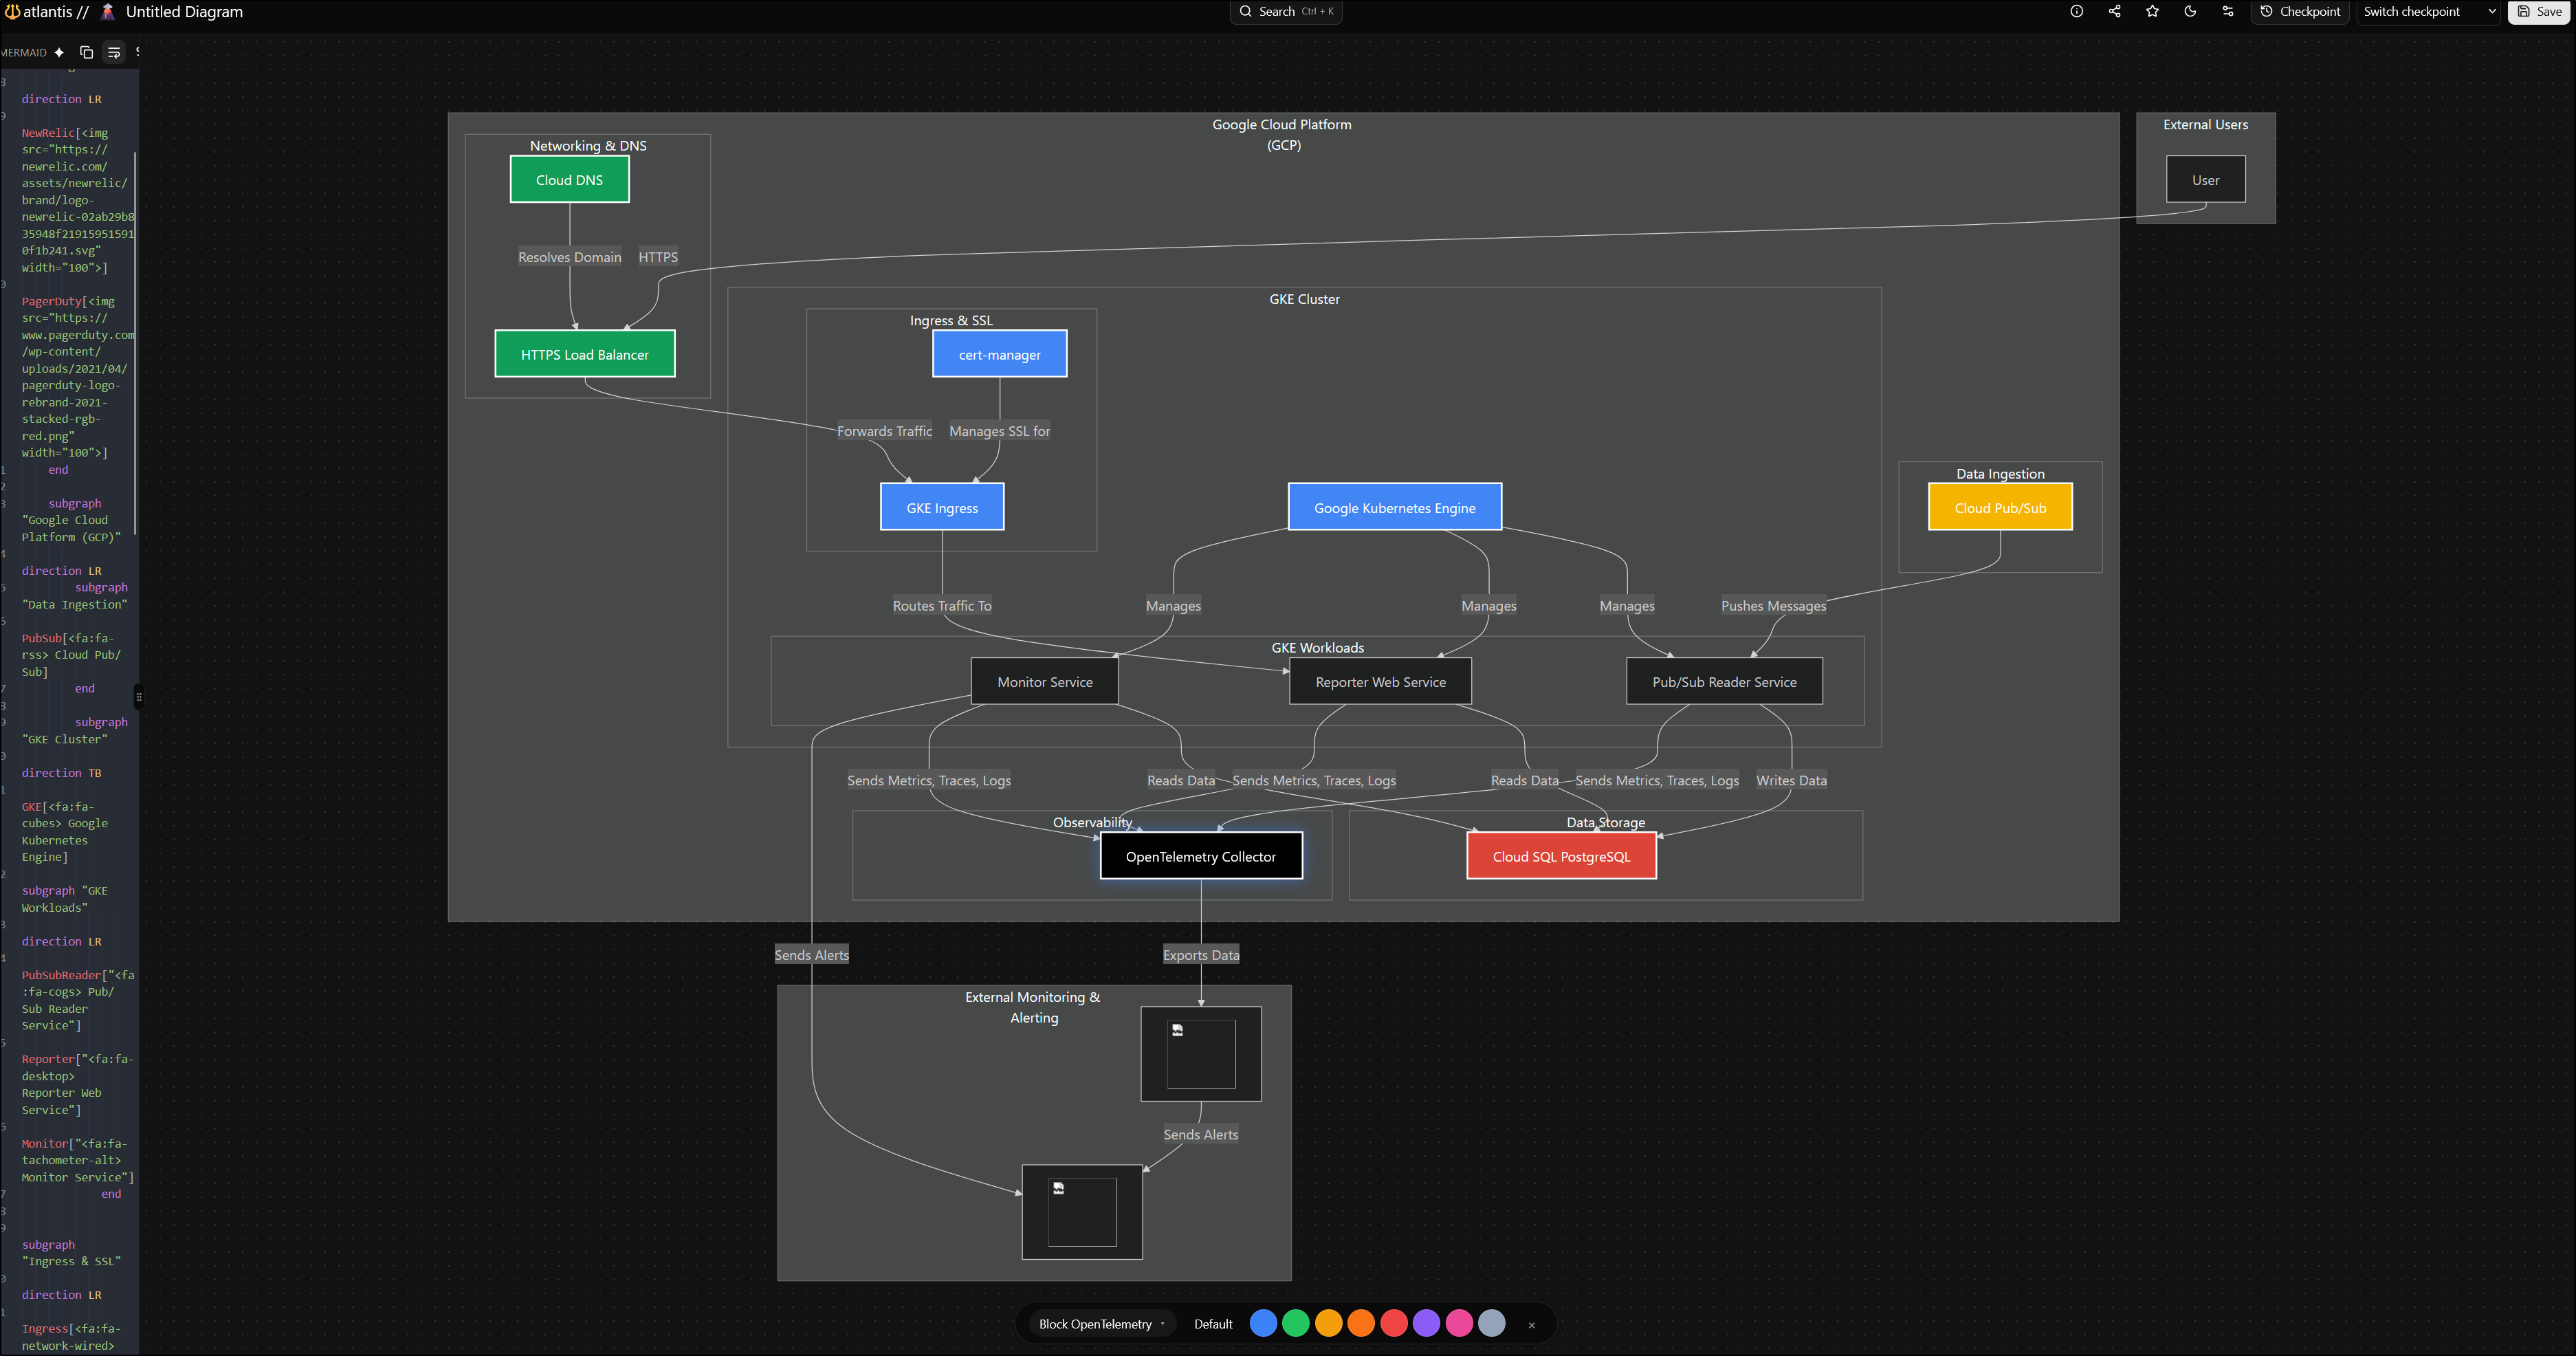Click the Untitled Diagram title
The width and height of the screenshot is (2576, 1356).
[x=184, y=12]
